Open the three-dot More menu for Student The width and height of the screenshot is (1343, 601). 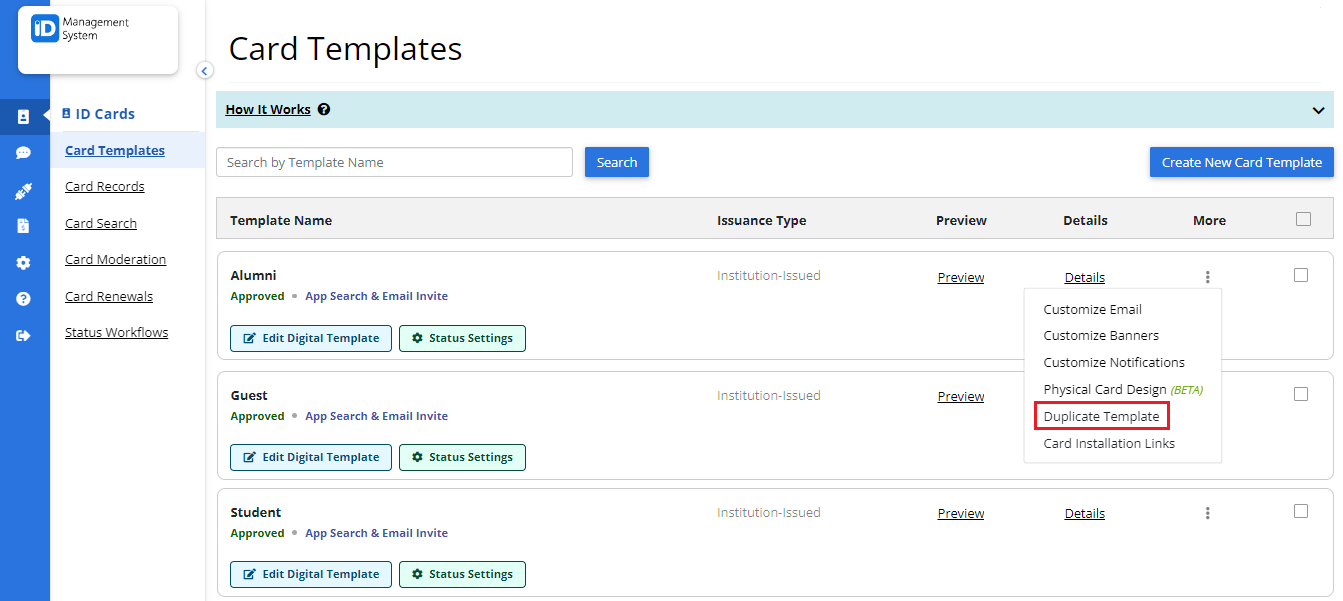1208,513
